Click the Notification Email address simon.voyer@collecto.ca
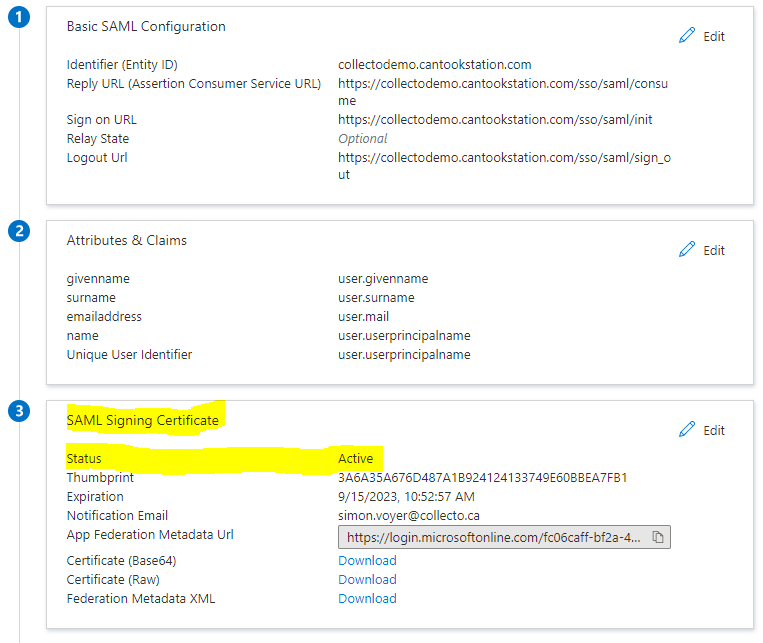 409,515
